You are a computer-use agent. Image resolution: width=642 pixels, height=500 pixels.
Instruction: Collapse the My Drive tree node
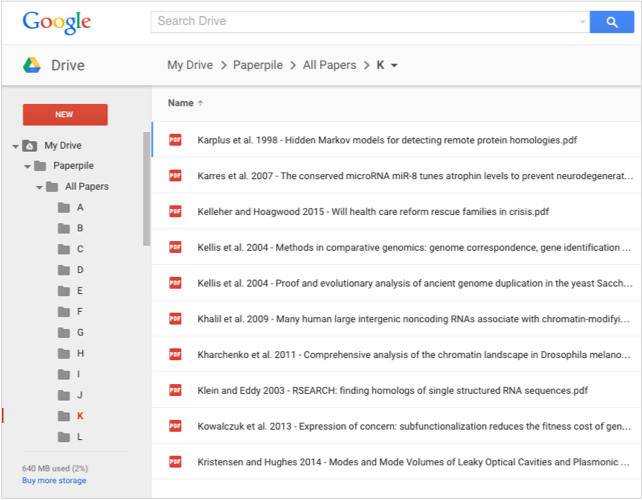click(15, 146)
